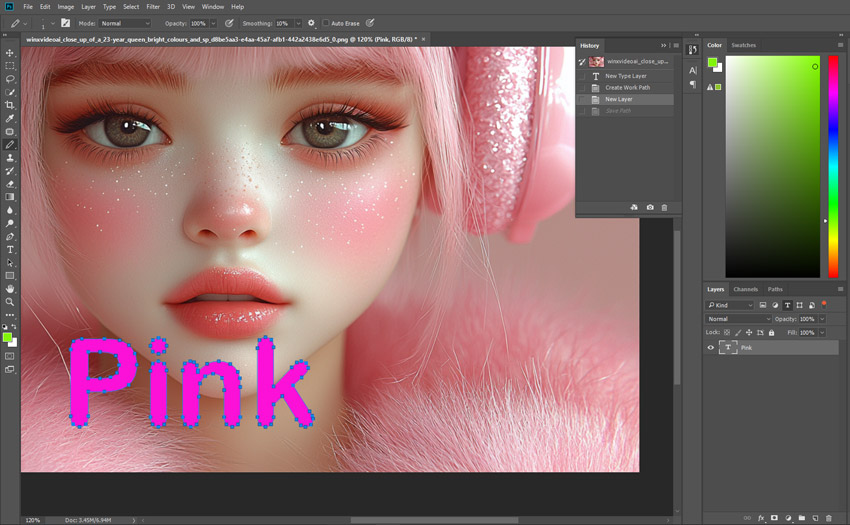850x525 pixels.
Task: Pick the Zoom tool in toolbar
Action: (10, 301)
